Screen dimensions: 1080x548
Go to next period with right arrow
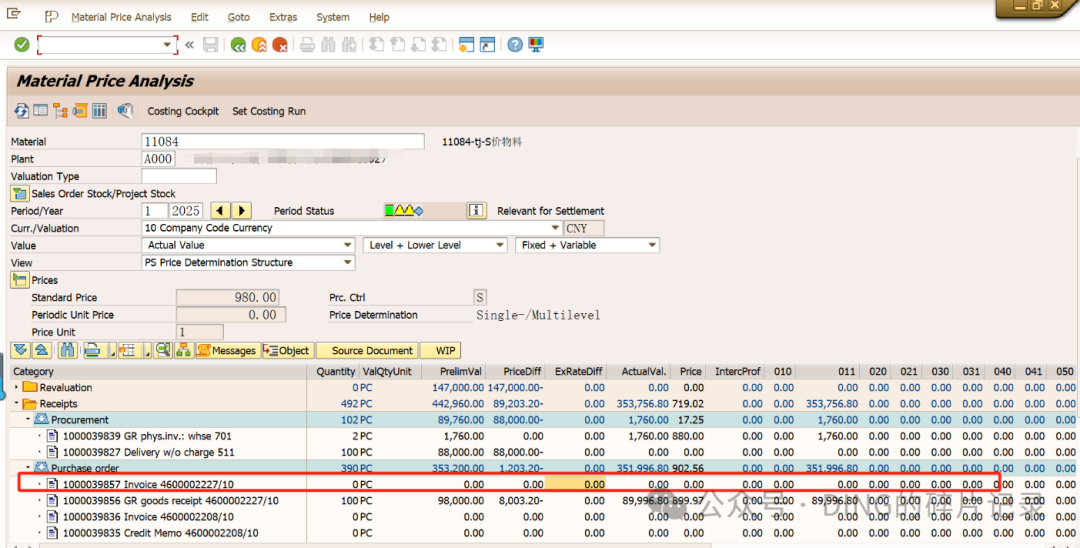[x=241, y=211]
